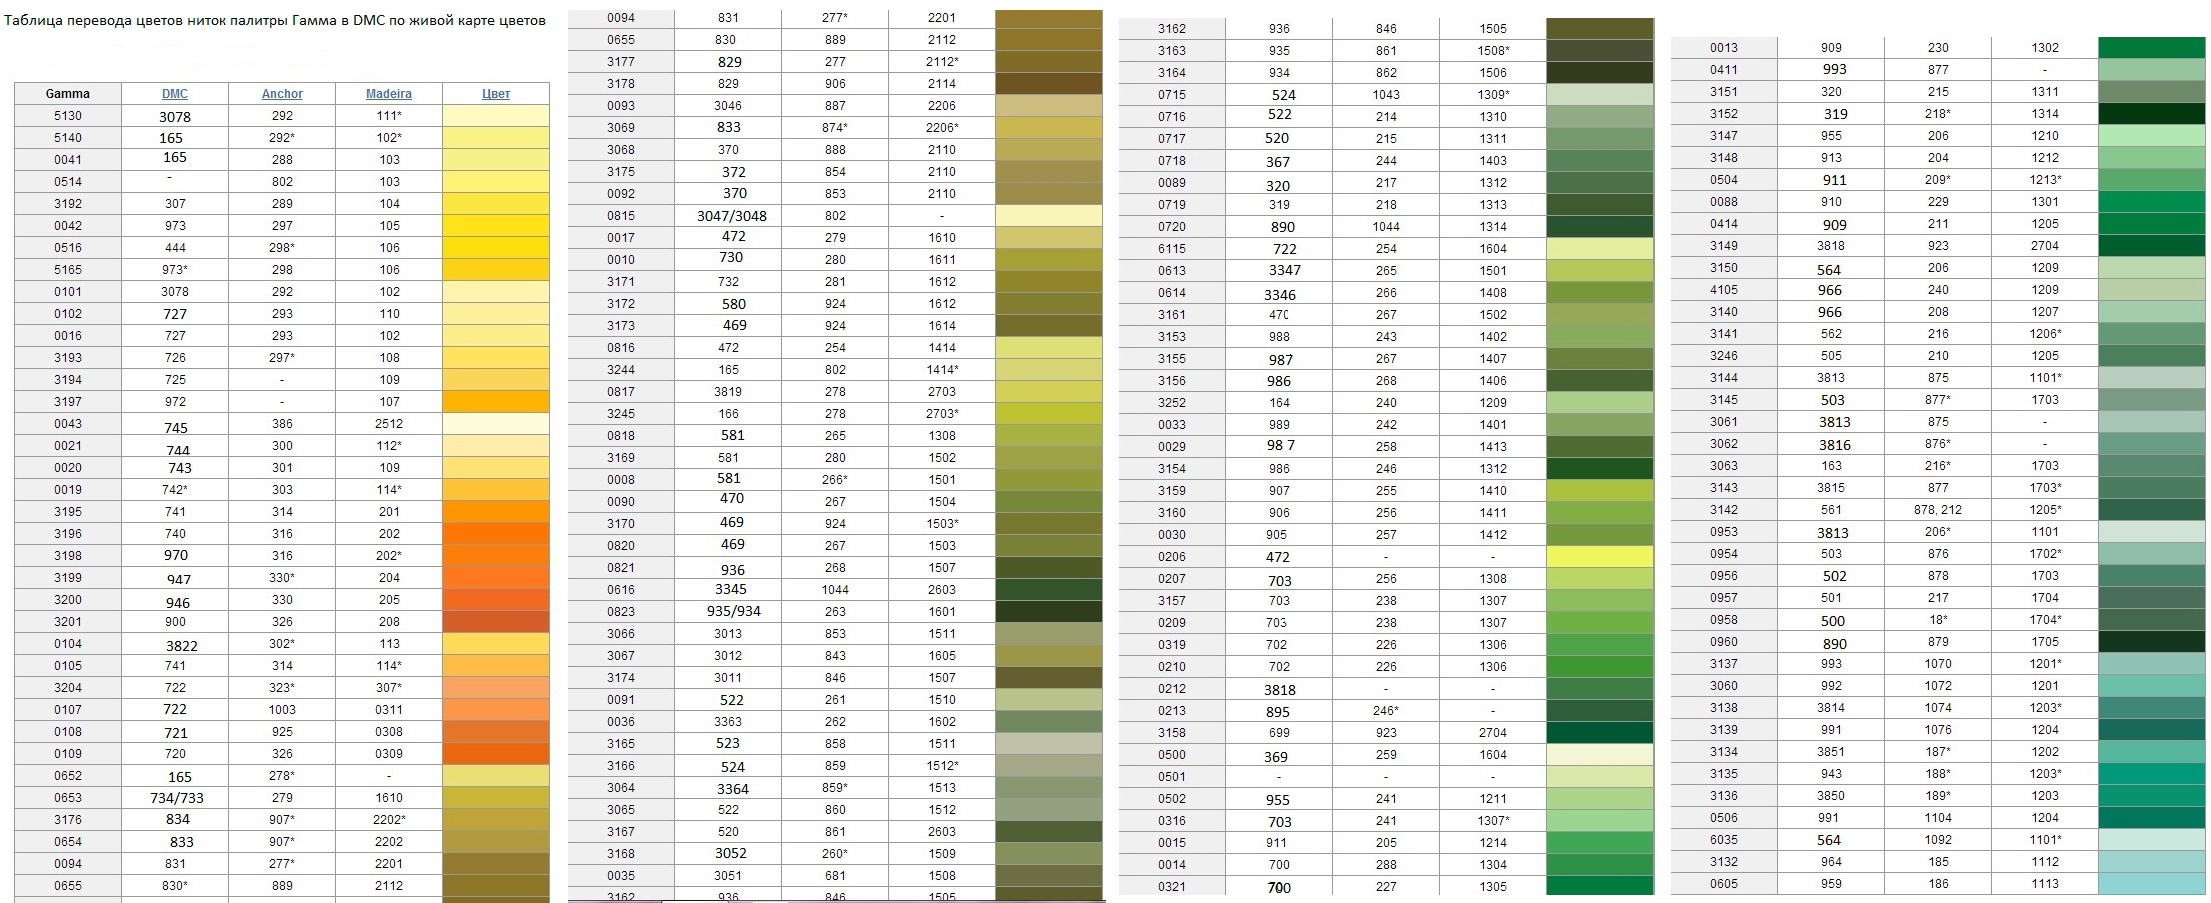Viewport: 2211px width, 903px height.
Task: Select Anchor value 1003 in Gamma 0107 row
Action: tap(282, 710)
